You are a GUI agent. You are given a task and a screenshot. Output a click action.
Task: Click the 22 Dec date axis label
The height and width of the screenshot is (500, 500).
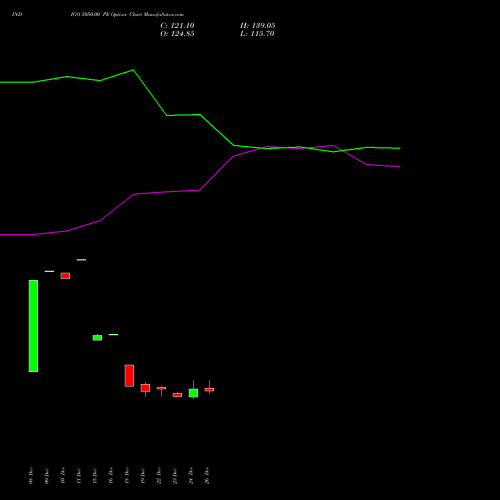coord(159,476)
